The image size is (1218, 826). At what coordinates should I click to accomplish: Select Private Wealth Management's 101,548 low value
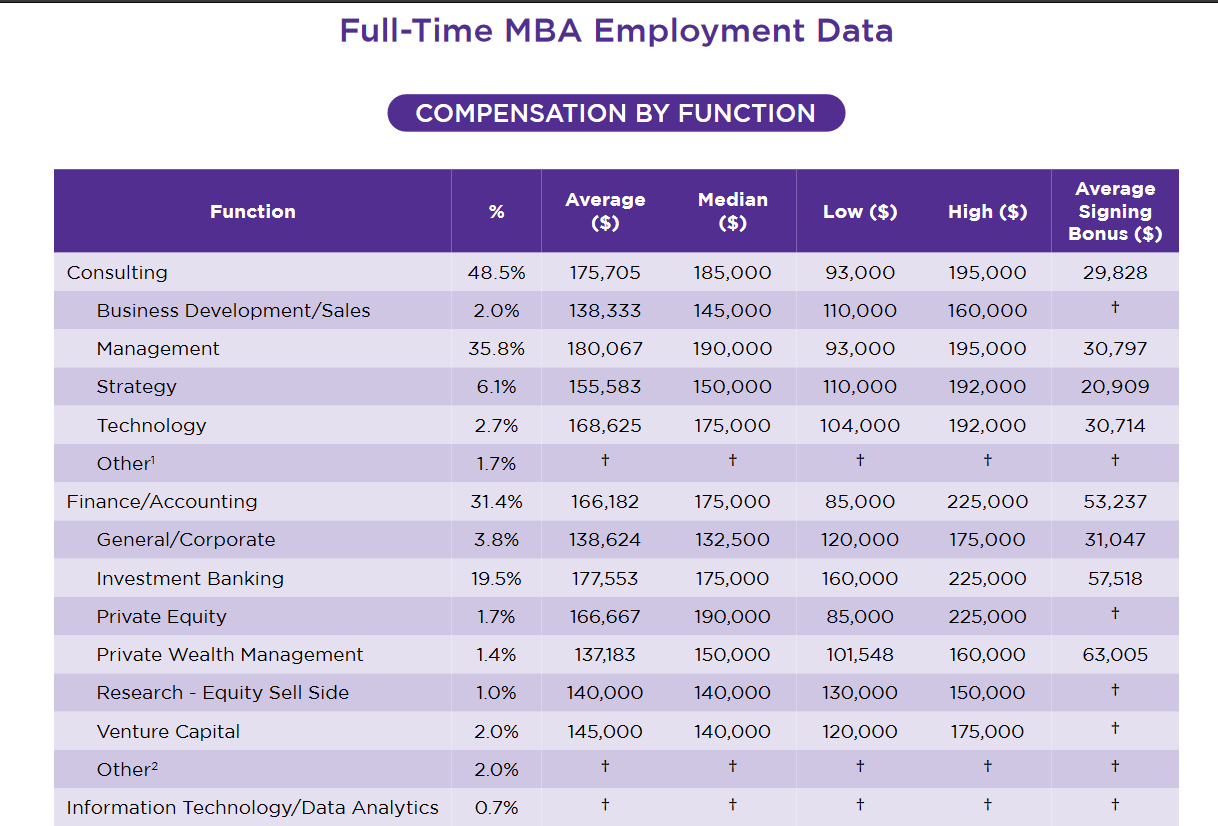[859, 655]
